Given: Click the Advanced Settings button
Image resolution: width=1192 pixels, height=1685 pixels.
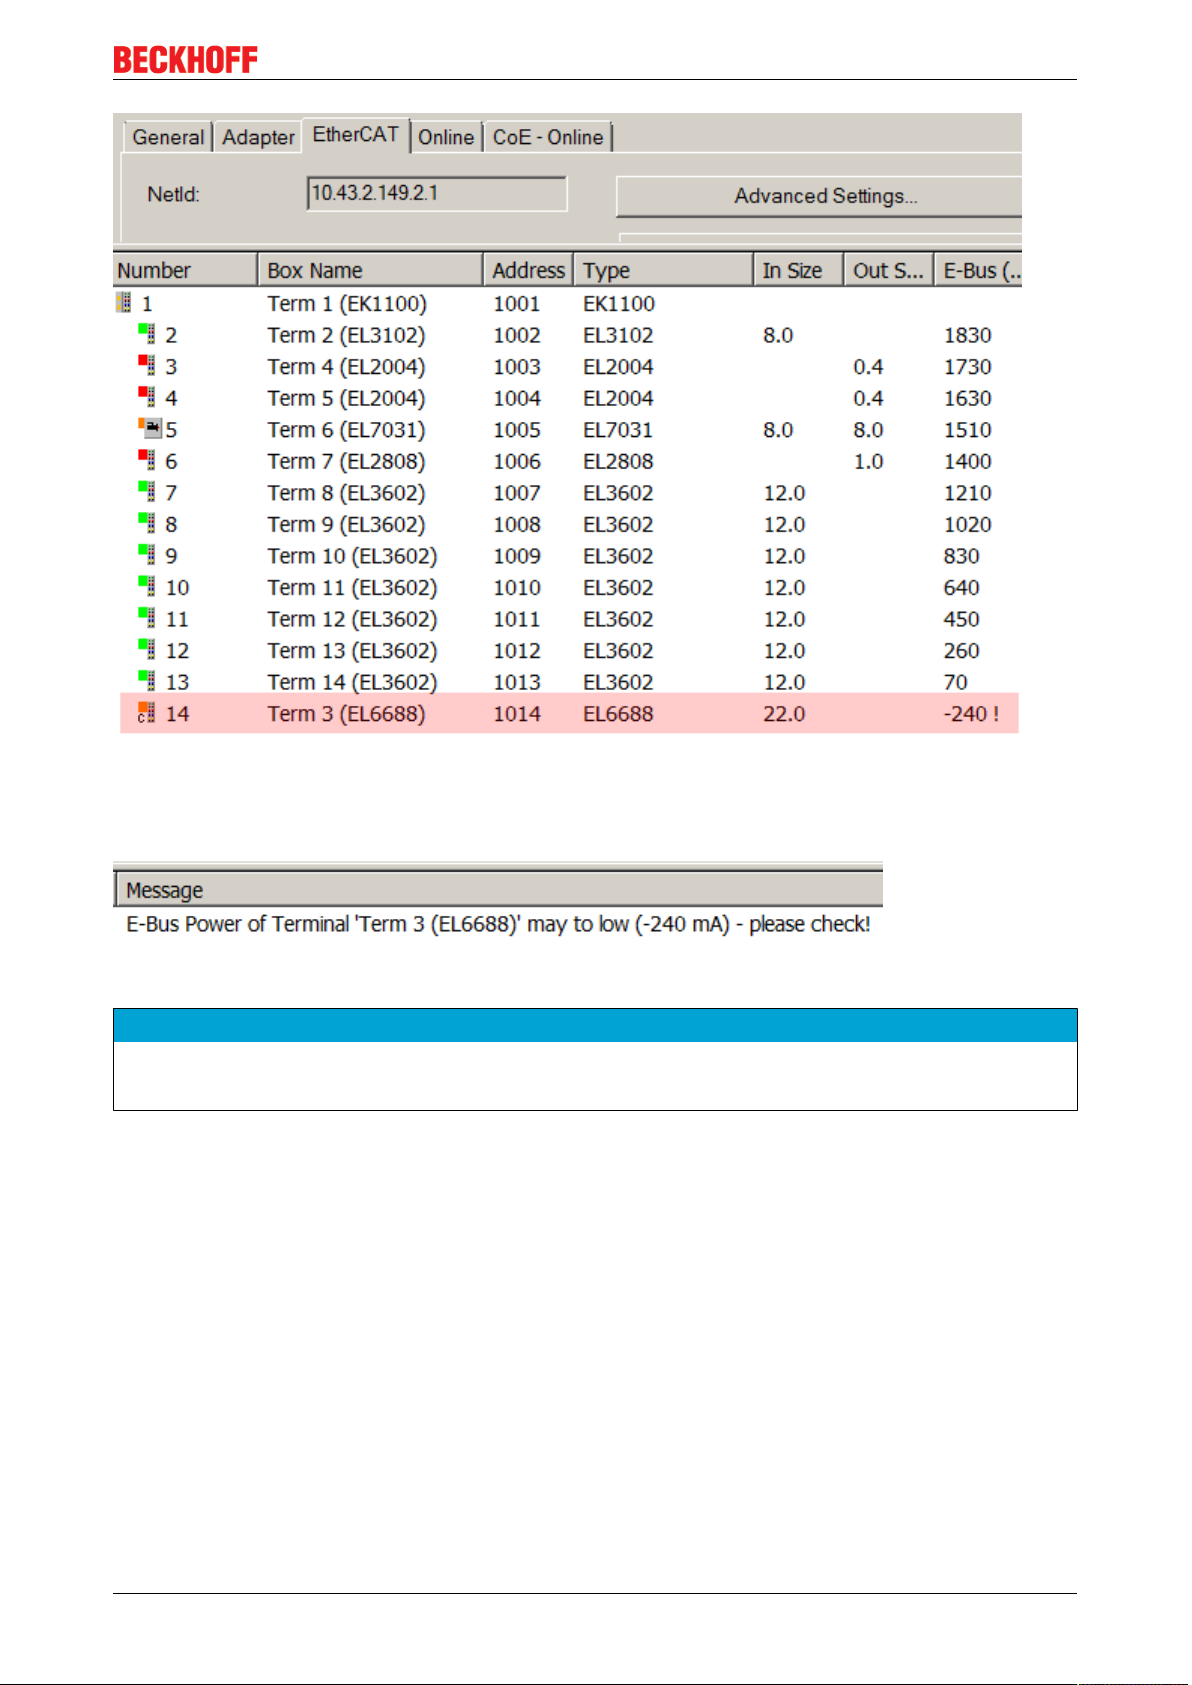Looking at the screenshot, I should click(x=820, y=196).
